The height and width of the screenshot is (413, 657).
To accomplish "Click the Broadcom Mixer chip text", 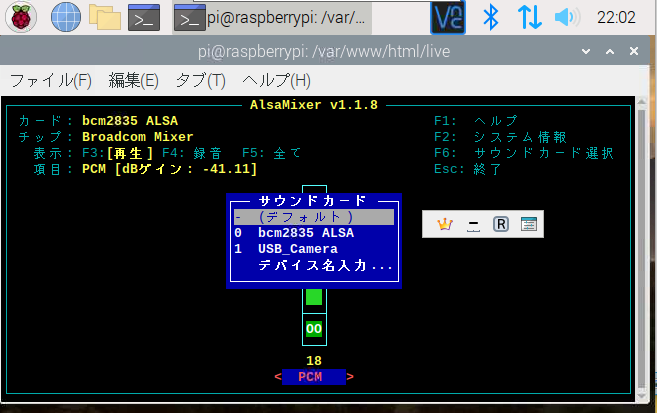I will click(x=138, y=137).
